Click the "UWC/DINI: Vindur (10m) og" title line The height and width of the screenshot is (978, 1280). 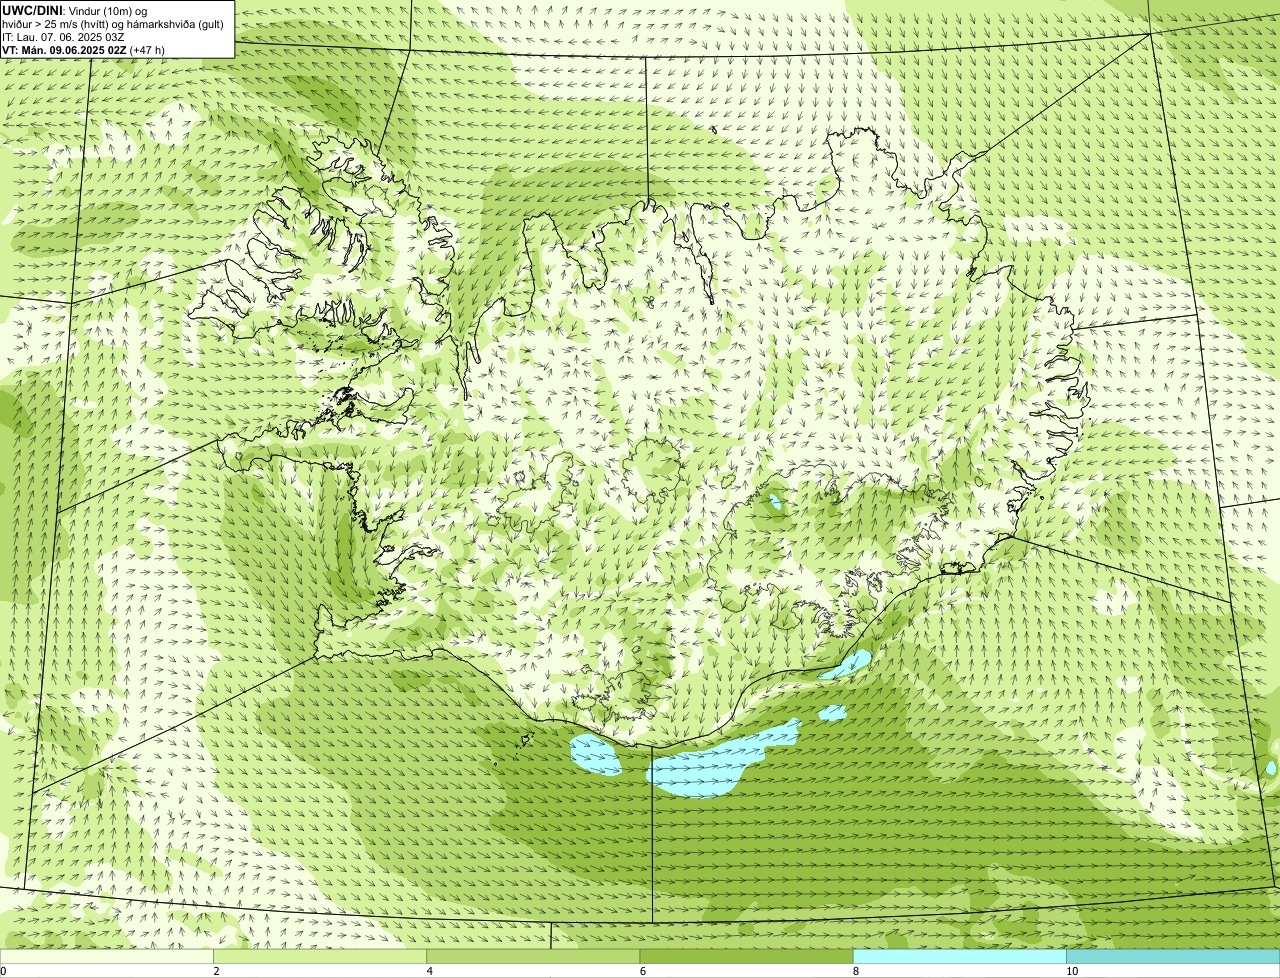75,10
